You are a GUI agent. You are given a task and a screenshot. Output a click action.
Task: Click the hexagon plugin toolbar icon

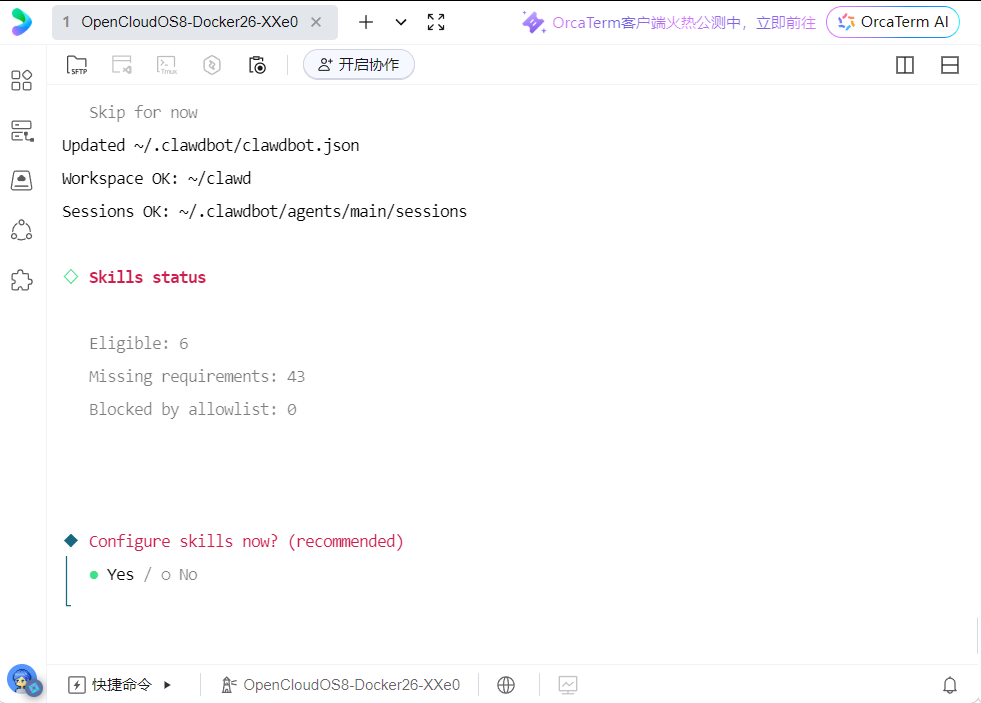tap(212, 64)
